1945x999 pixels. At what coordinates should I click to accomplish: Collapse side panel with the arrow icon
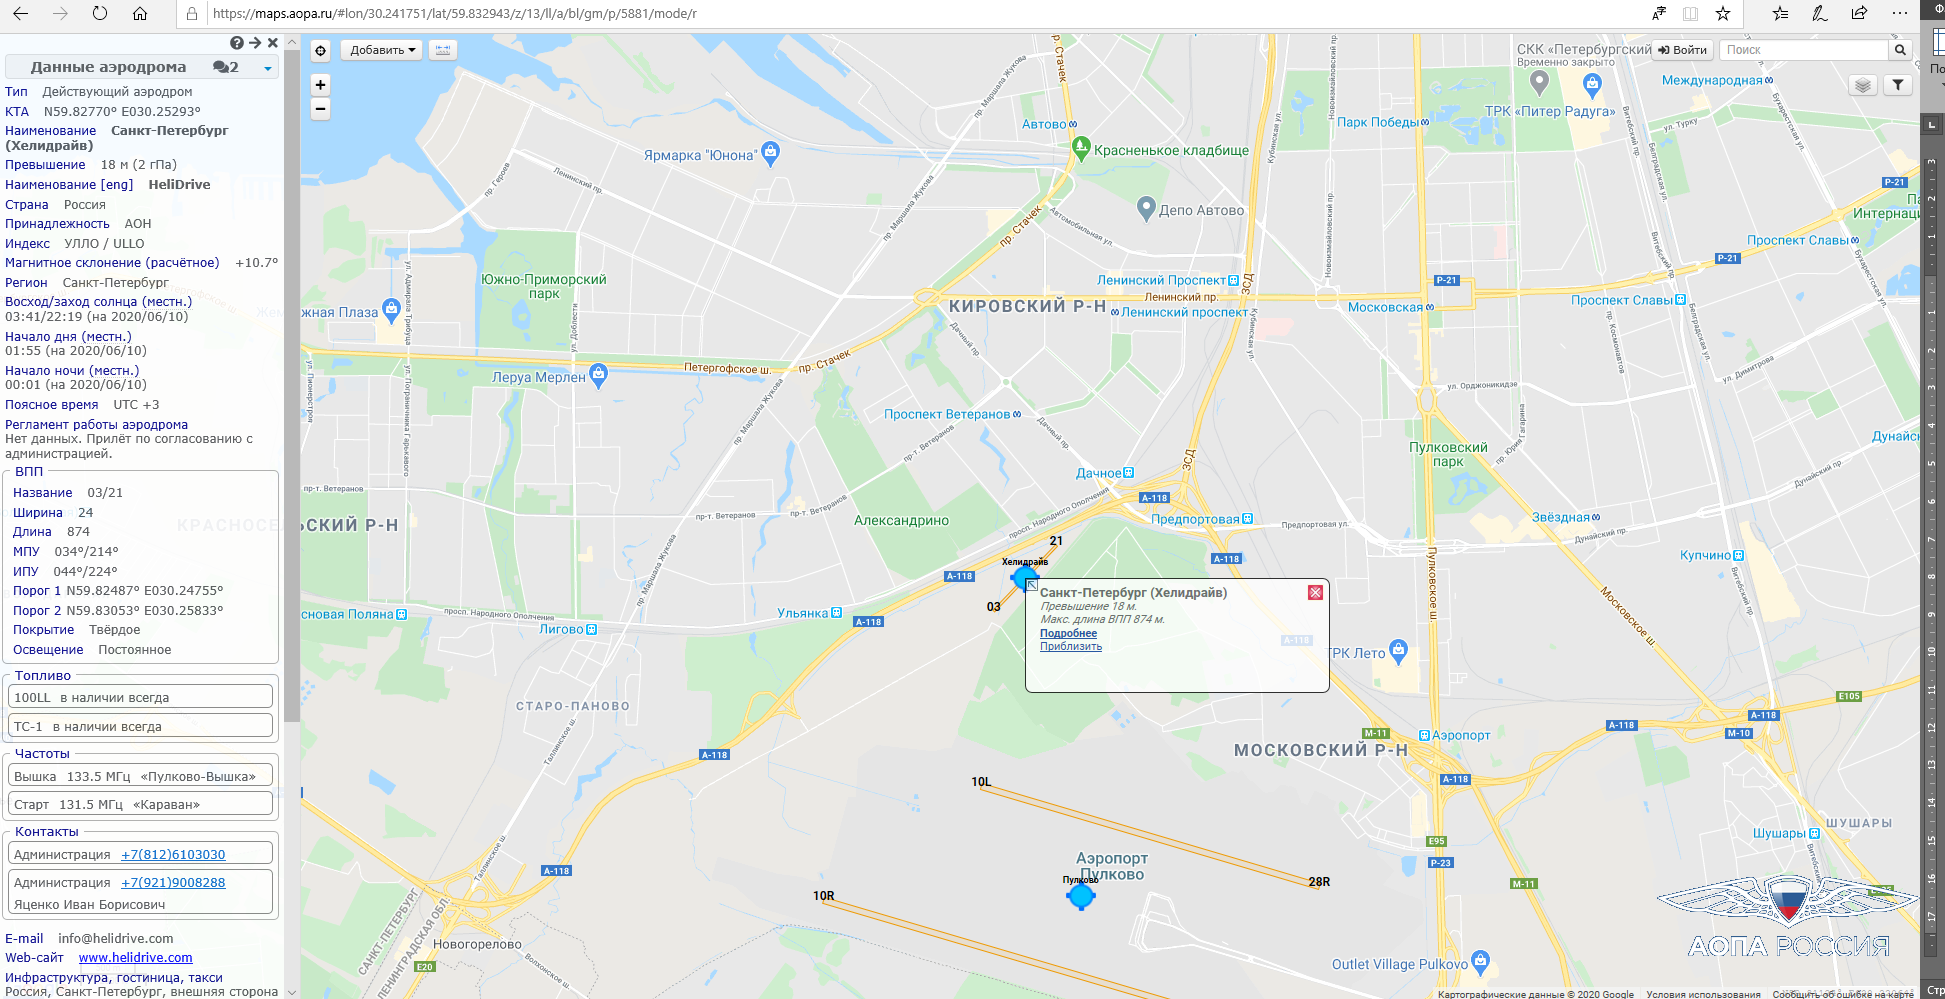255,43
